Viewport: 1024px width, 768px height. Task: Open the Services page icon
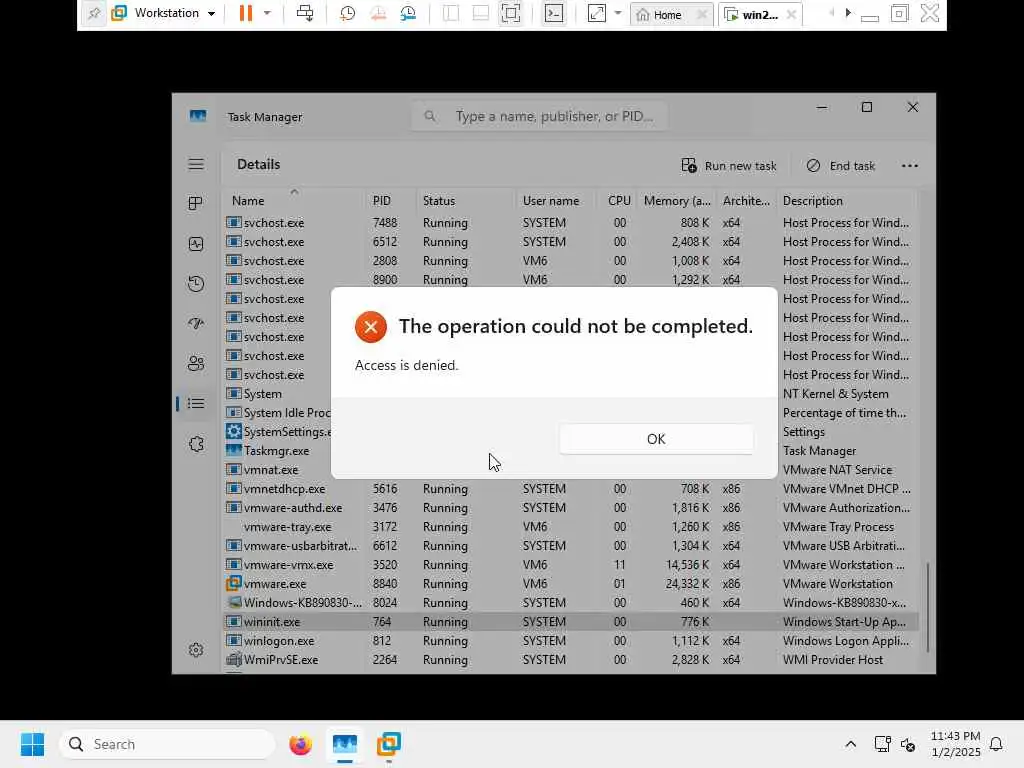tap(196, 444)
